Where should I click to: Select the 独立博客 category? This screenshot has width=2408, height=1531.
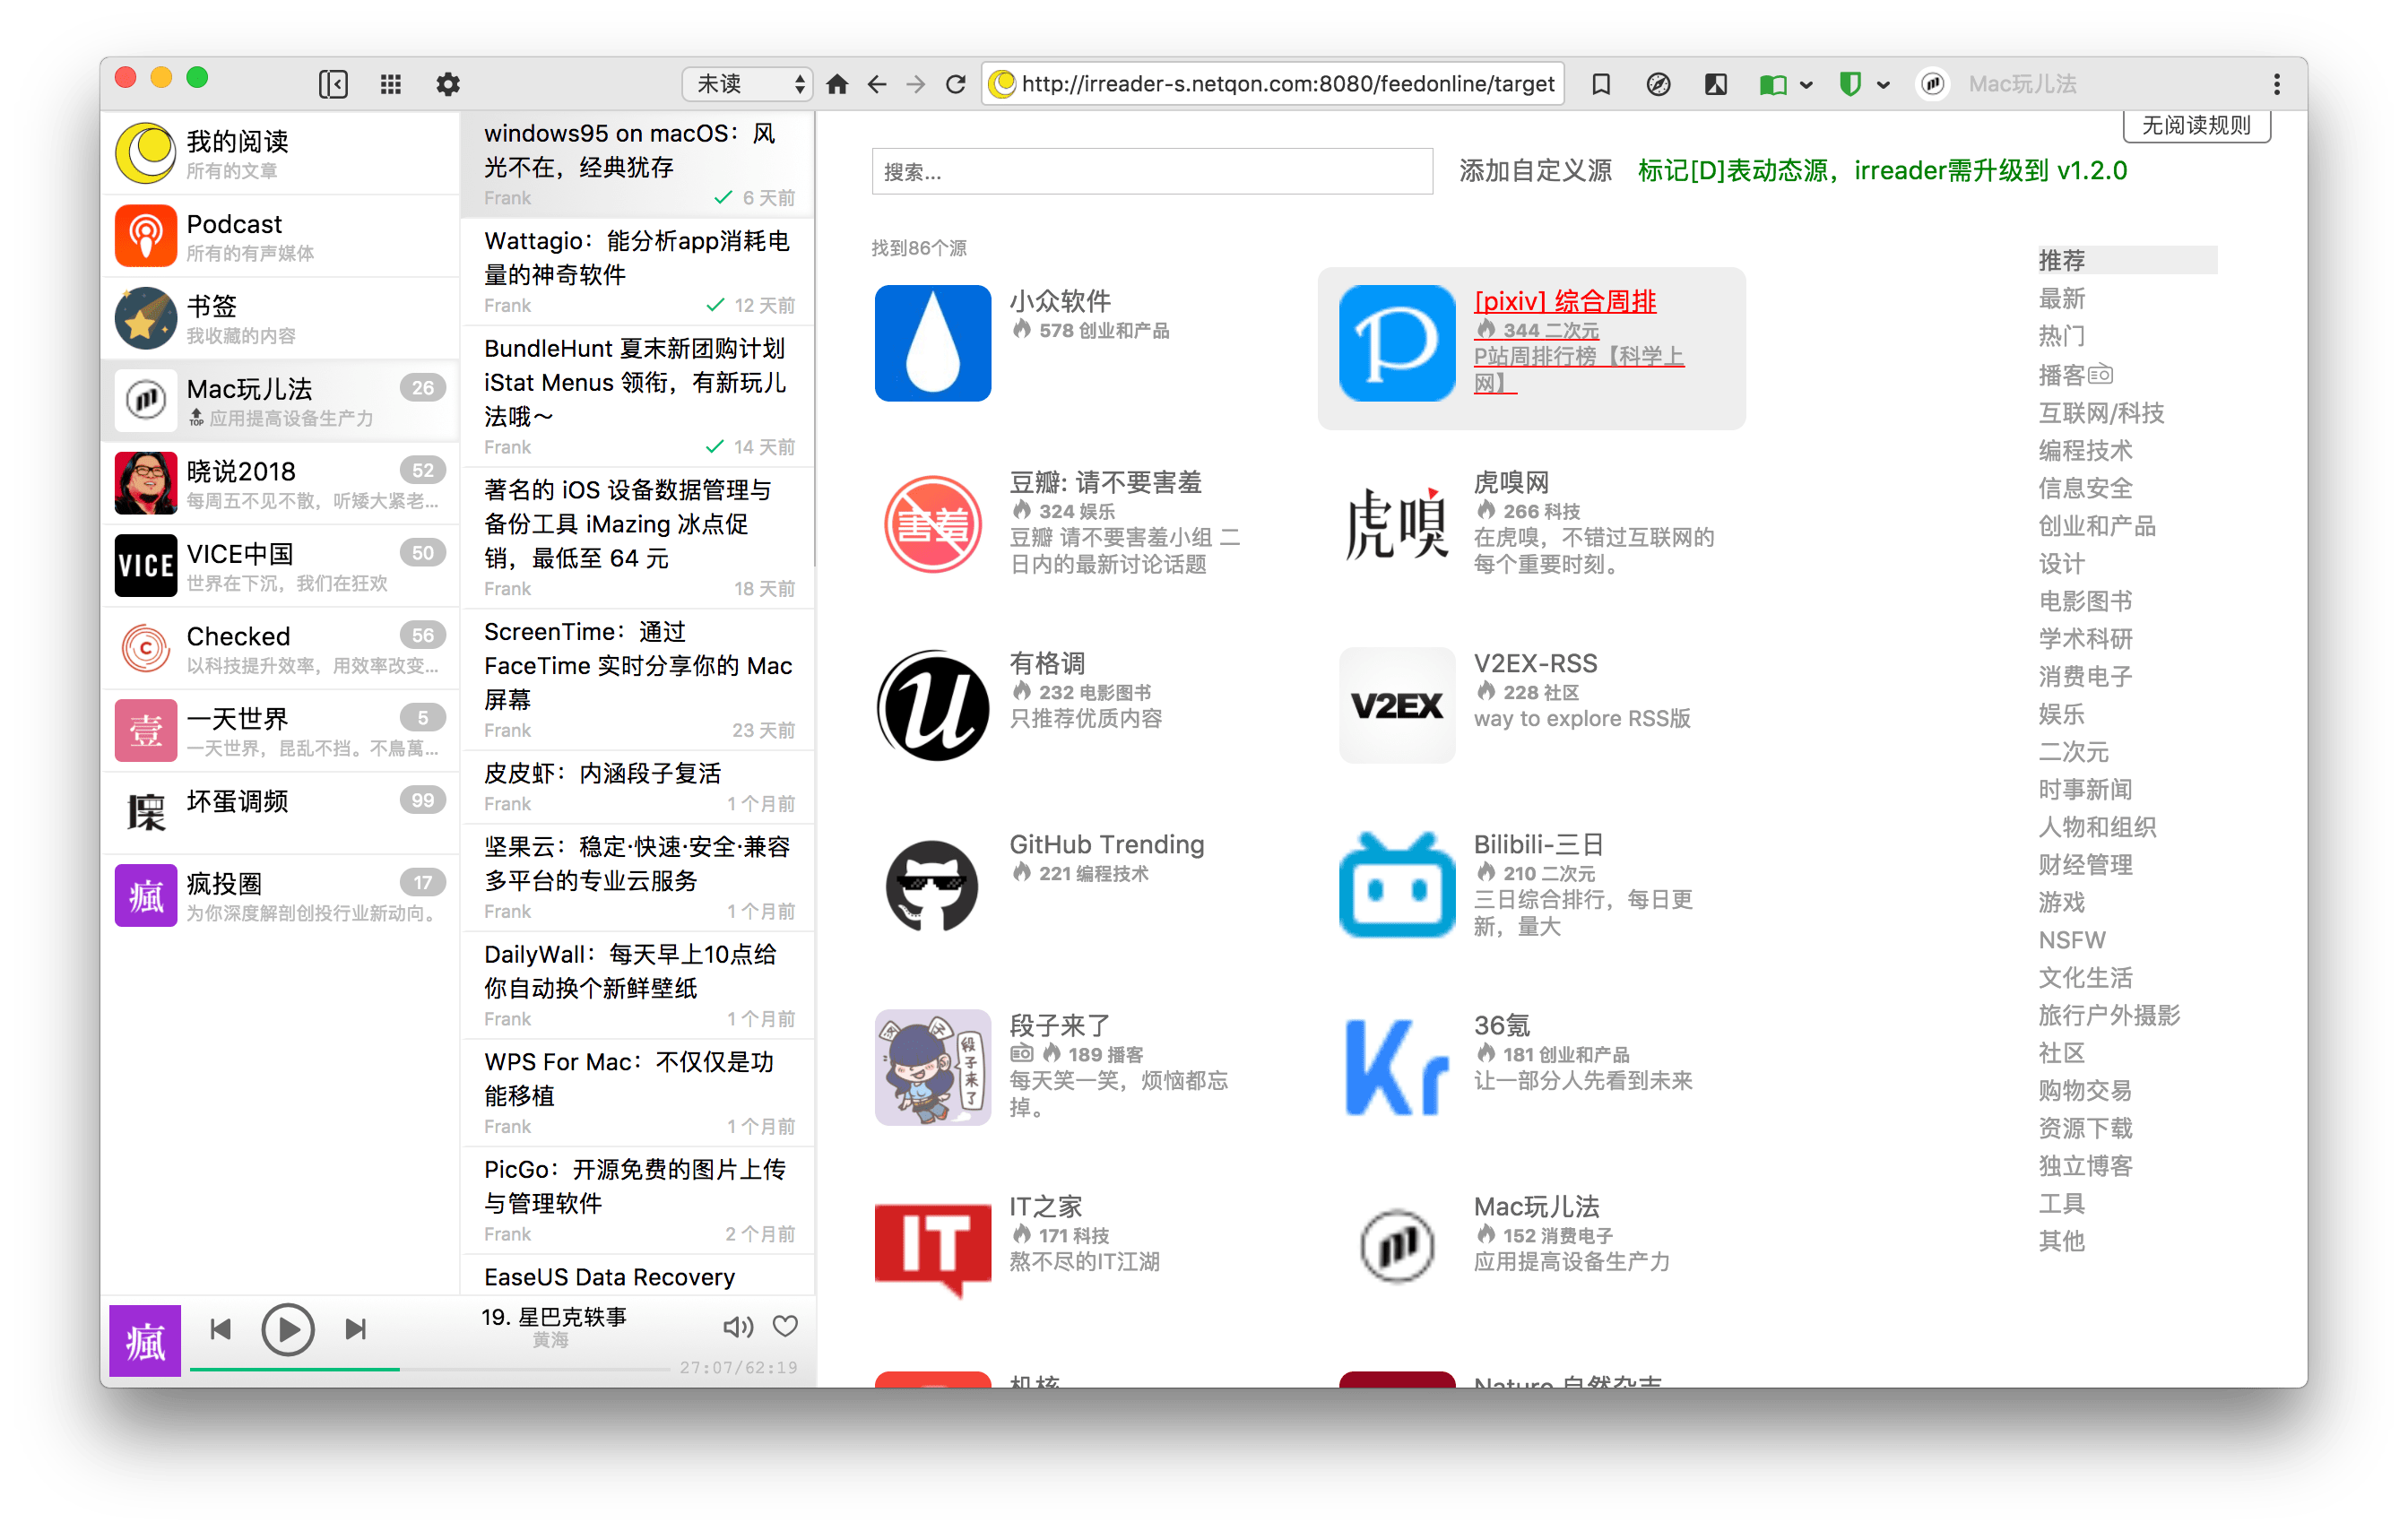click(x=2085, y=1165)
